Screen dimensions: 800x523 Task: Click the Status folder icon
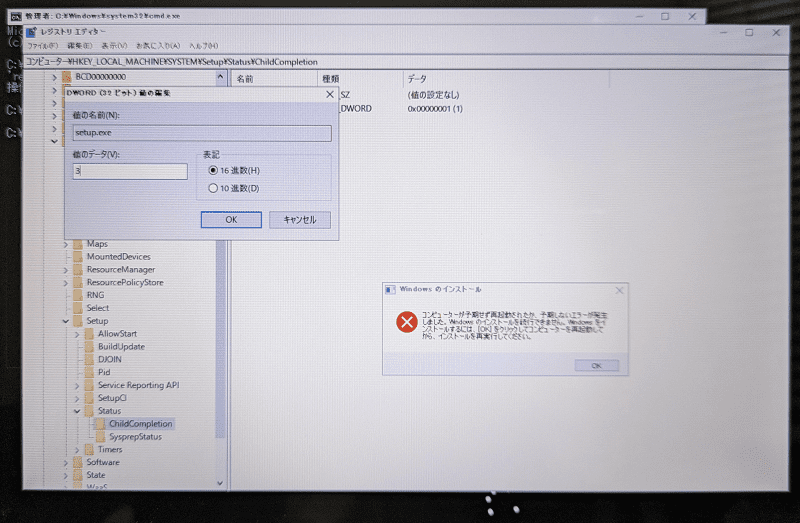coord(89,411)
